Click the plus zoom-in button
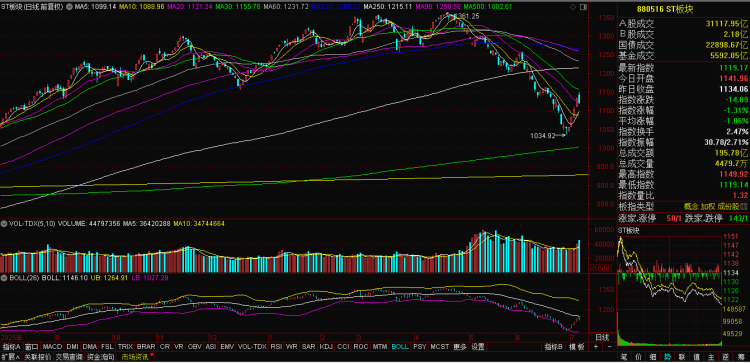750x363 pixels. (596, 347)
